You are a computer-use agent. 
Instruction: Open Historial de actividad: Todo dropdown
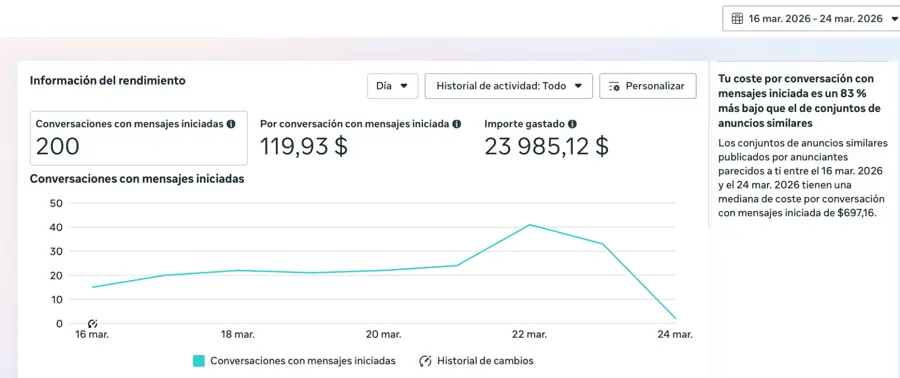(509, 86)
